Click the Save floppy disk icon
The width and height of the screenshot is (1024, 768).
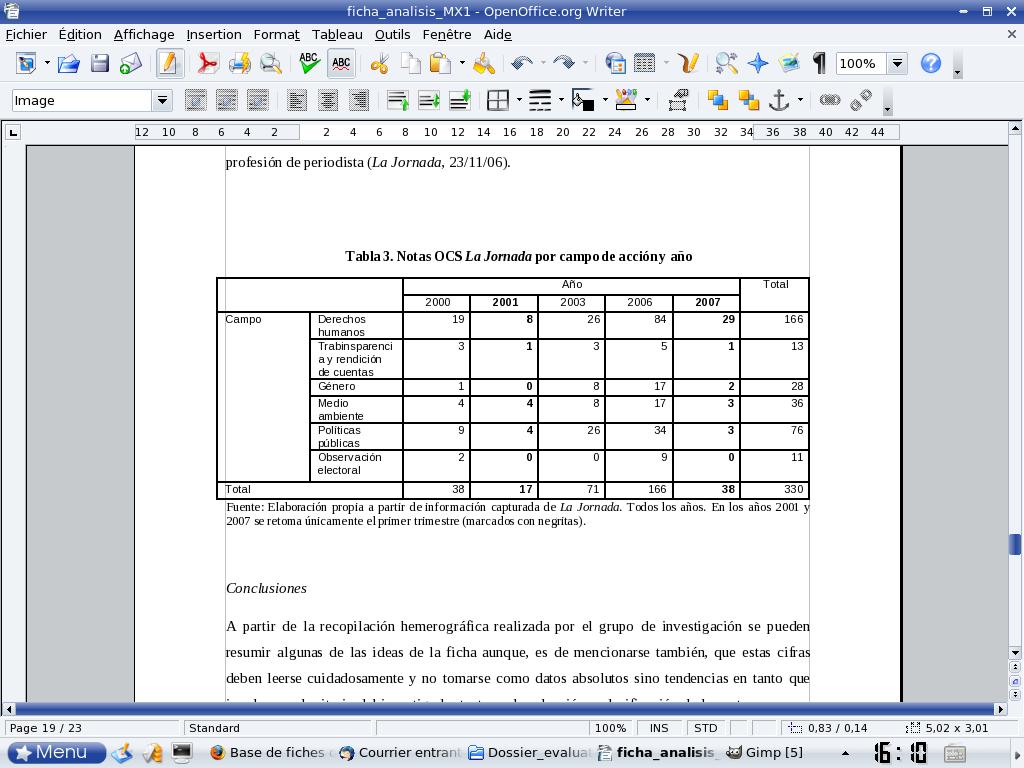click(99, 64)
